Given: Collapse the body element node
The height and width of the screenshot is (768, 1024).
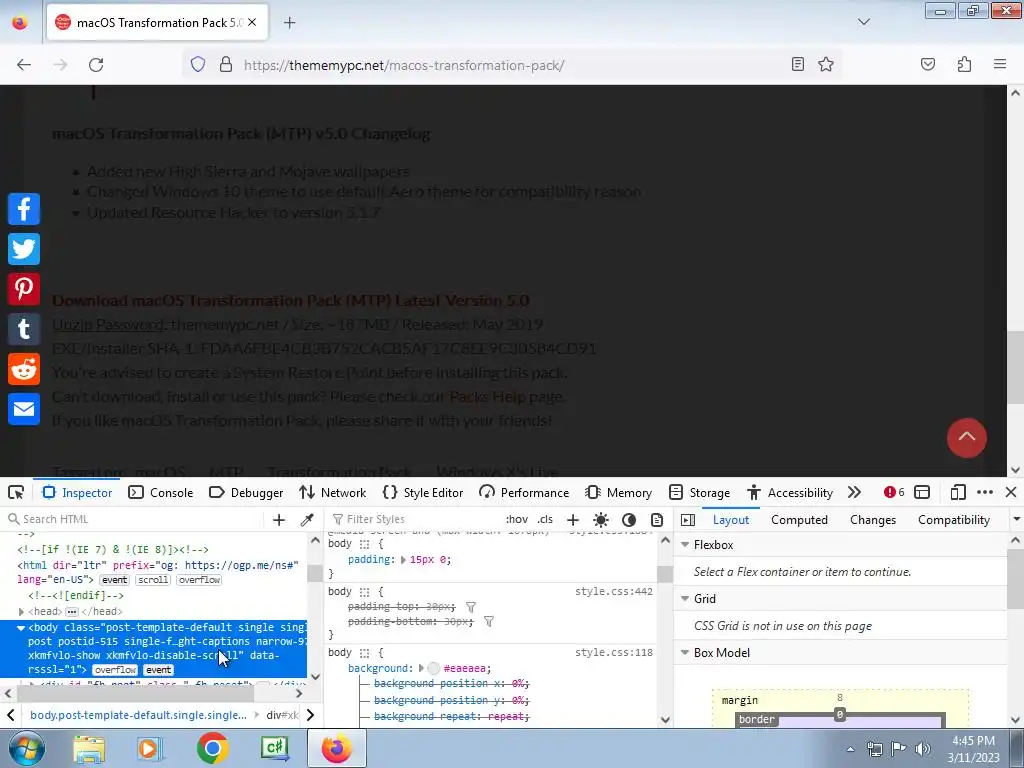Looking at the screenshot, I should 21,628.
